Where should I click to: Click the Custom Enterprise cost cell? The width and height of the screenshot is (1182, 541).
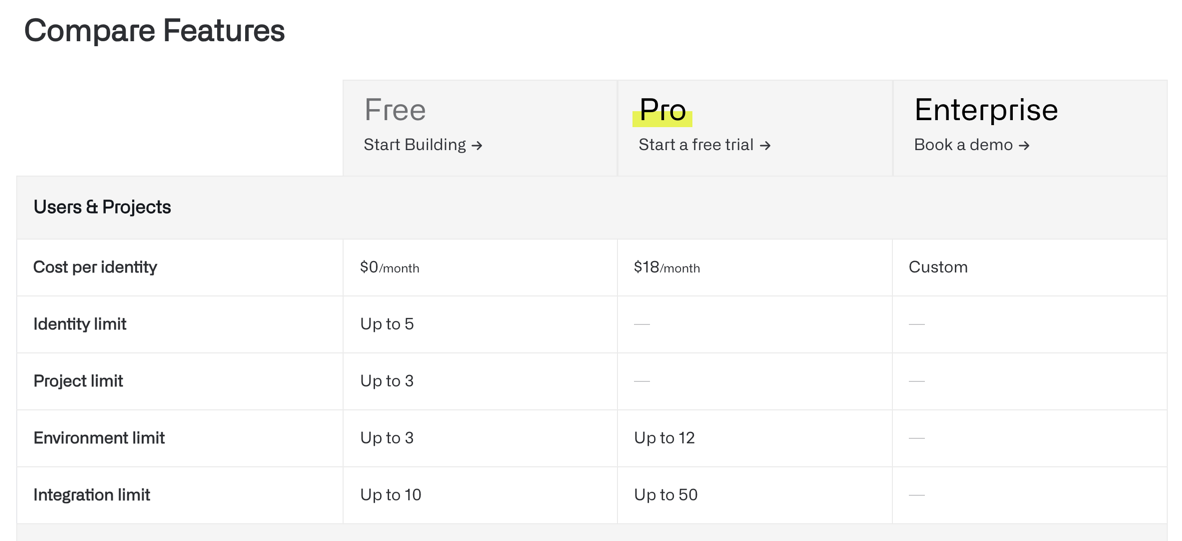(938, 267)
